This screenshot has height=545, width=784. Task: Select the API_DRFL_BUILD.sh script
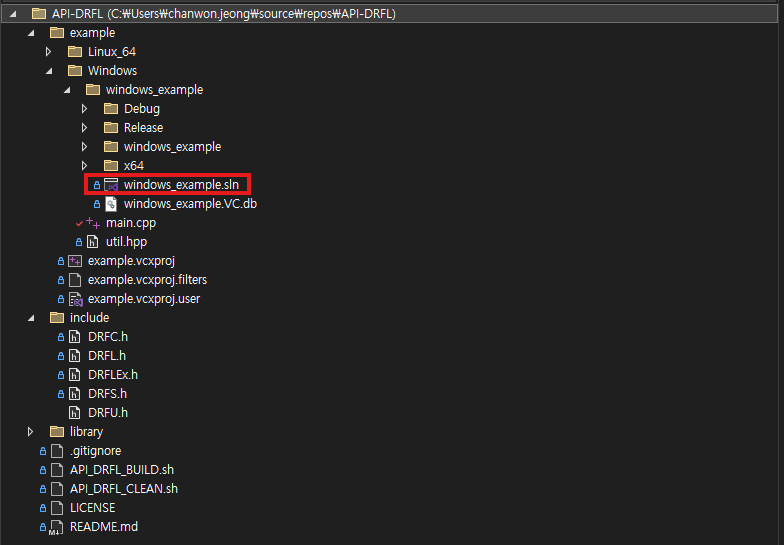click(122, 470)
